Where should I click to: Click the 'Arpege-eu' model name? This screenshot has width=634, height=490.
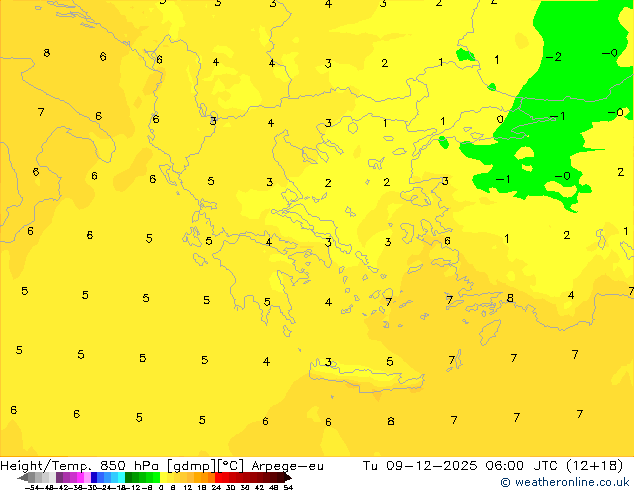[x=287, y=466]
